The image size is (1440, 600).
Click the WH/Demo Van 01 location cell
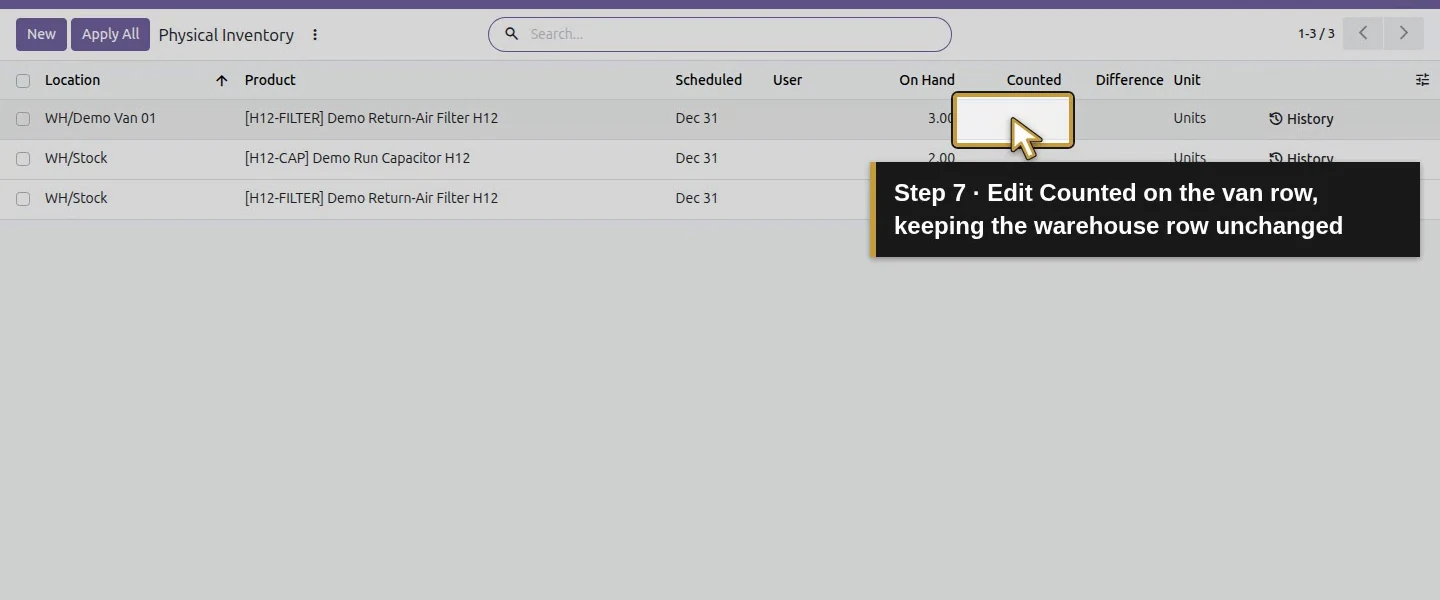100,118
